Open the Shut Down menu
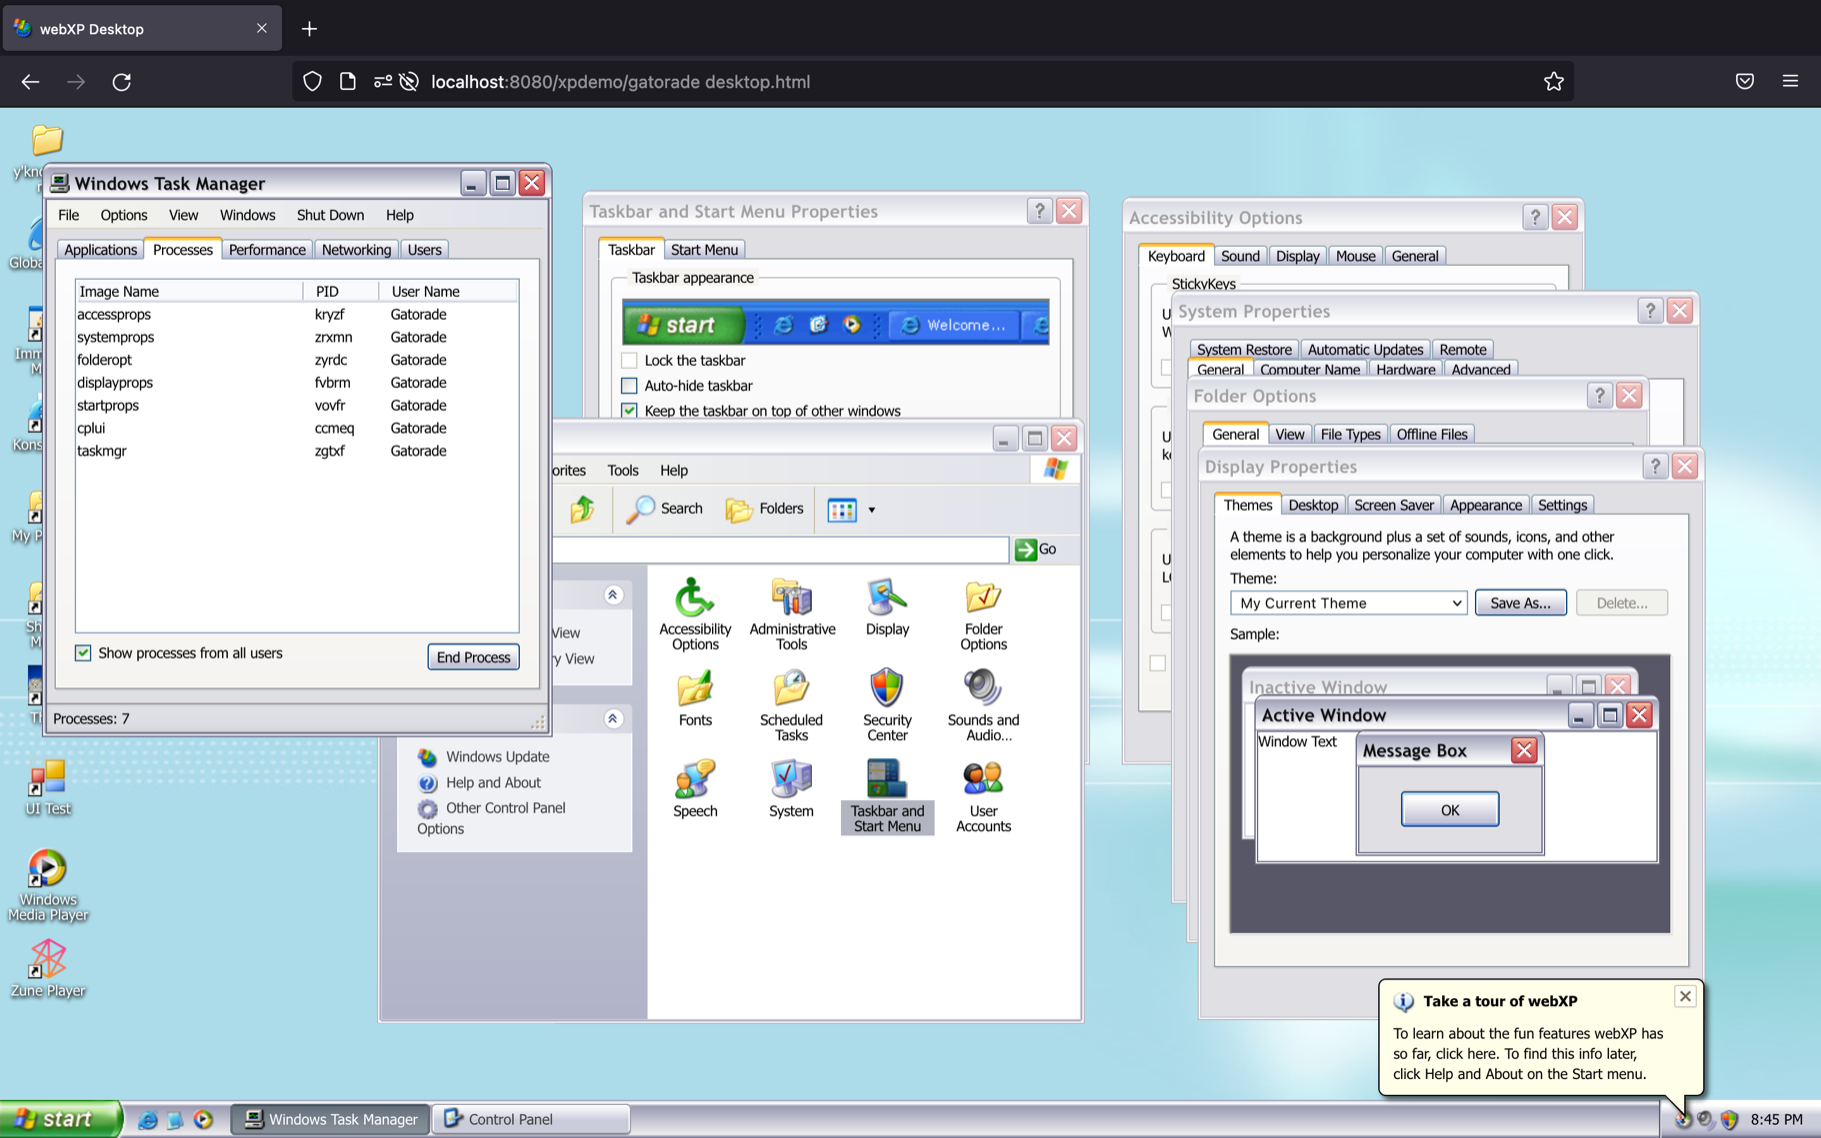The height and width of the screenshot is (1138, 1821). click(x=329, y=215)
